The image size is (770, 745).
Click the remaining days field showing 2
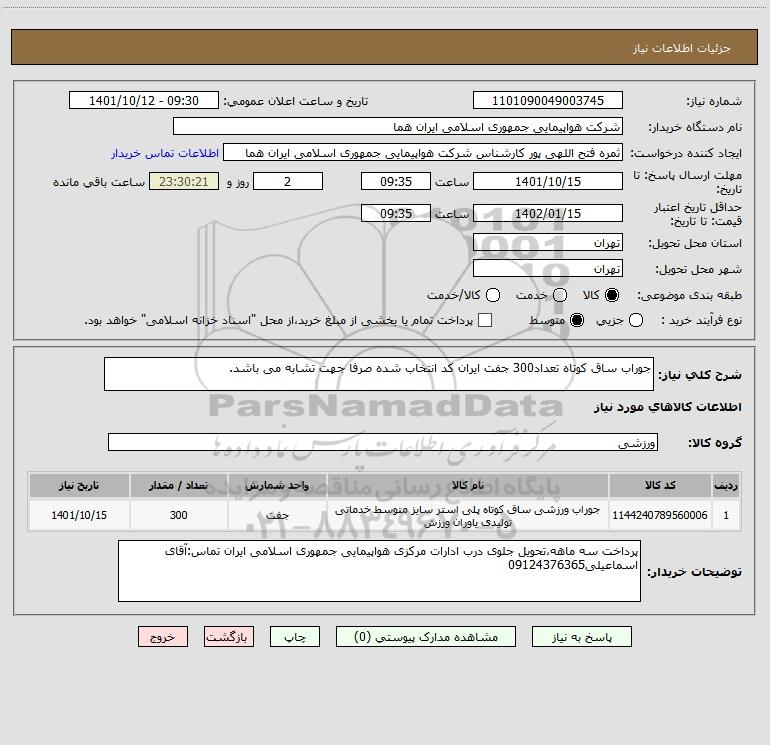[x=288, y=182]
